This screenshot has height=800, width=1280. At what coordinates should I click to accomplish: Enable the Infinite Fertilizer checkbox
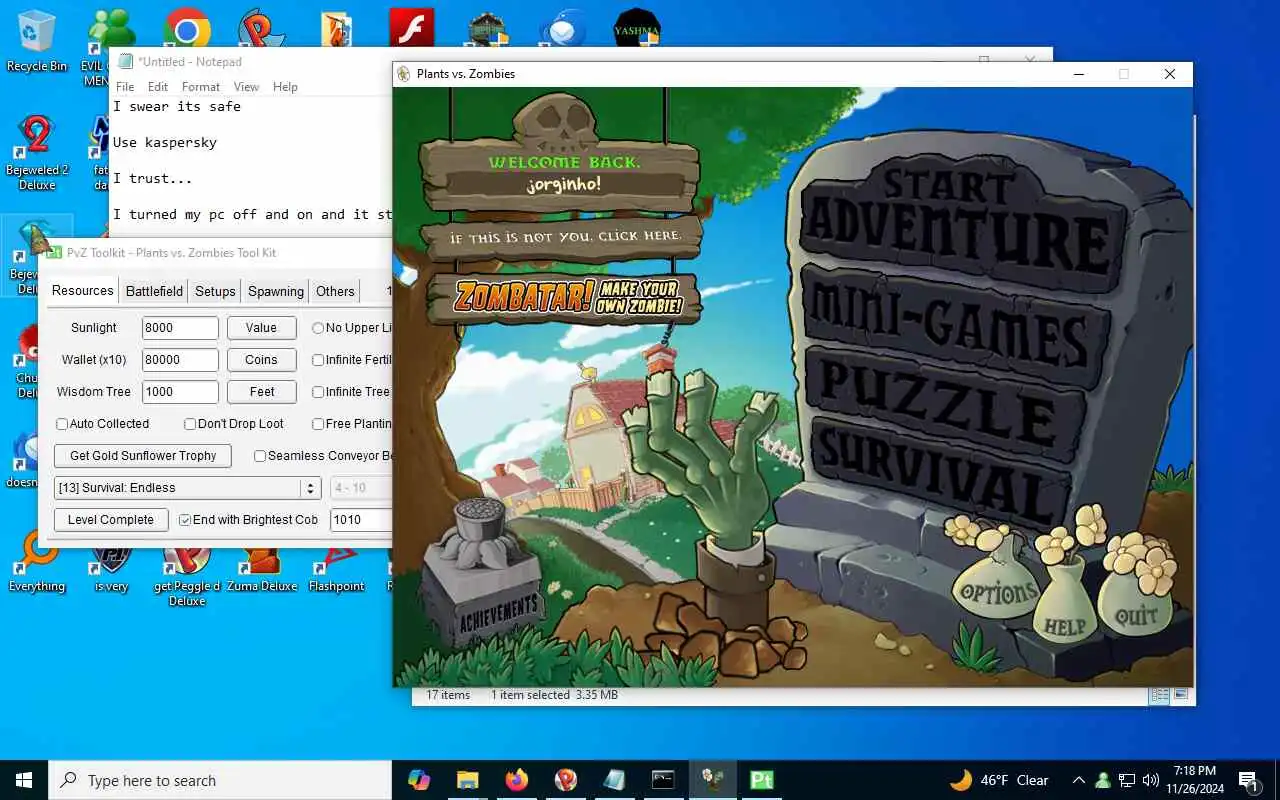pyautogui.click(x=318, y=360)
